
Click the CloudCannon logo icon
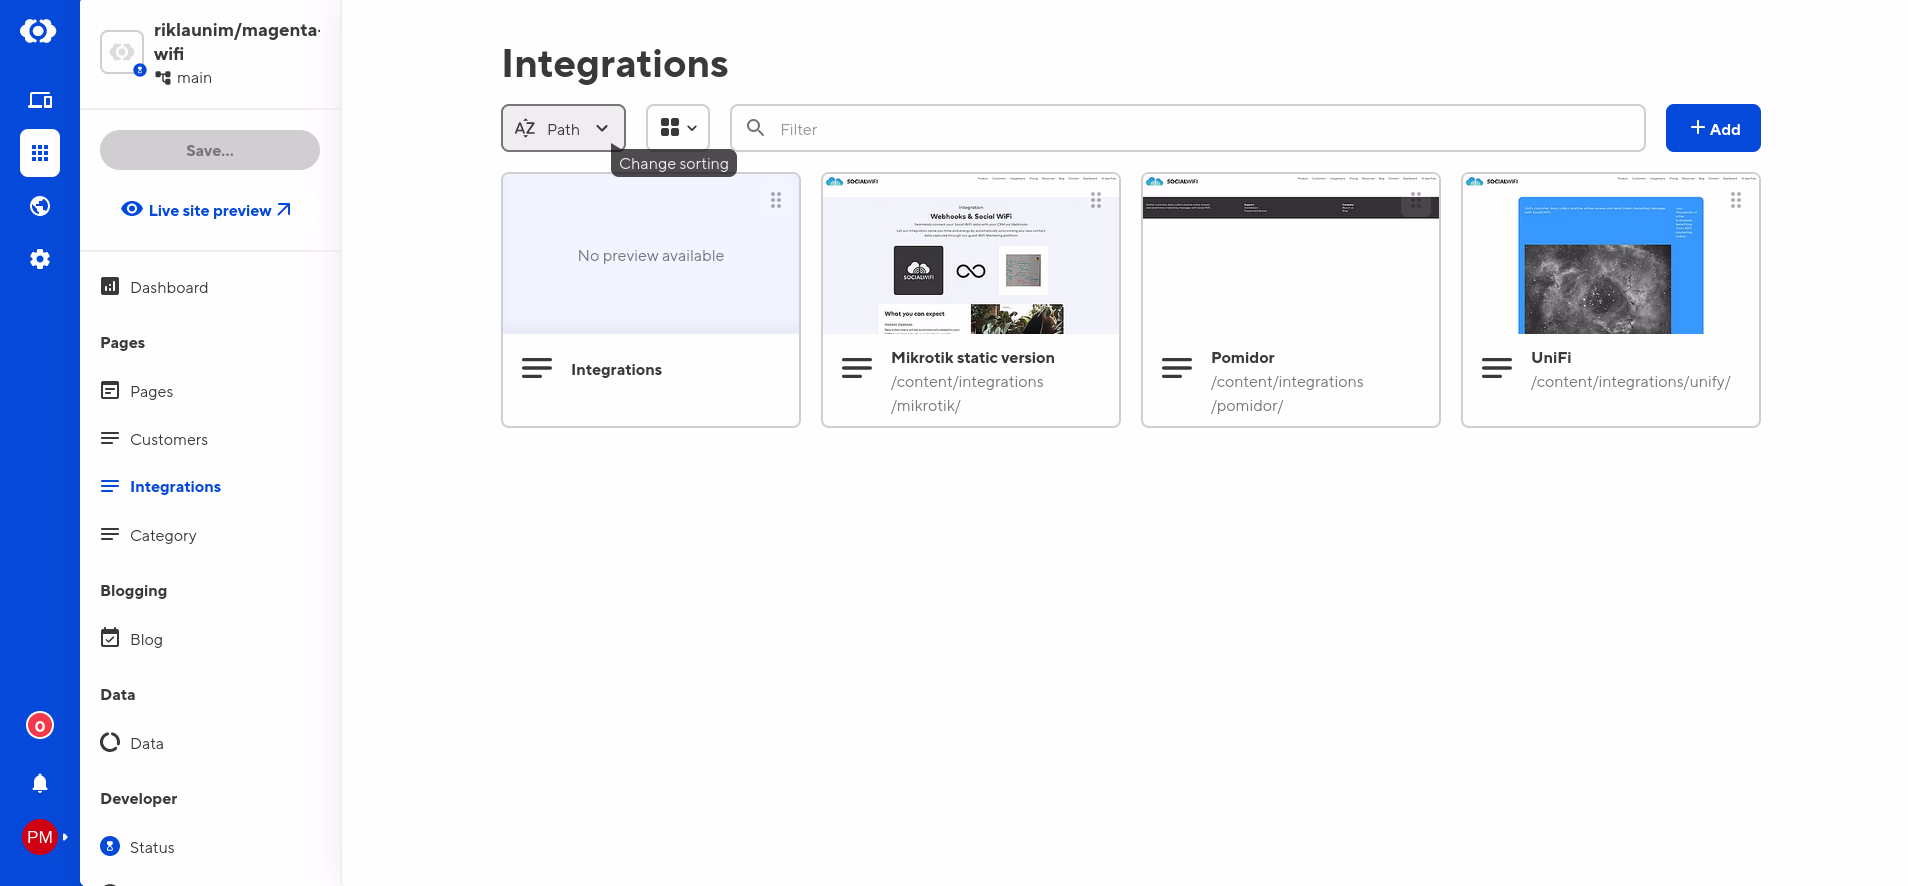[x=38, y=31]
